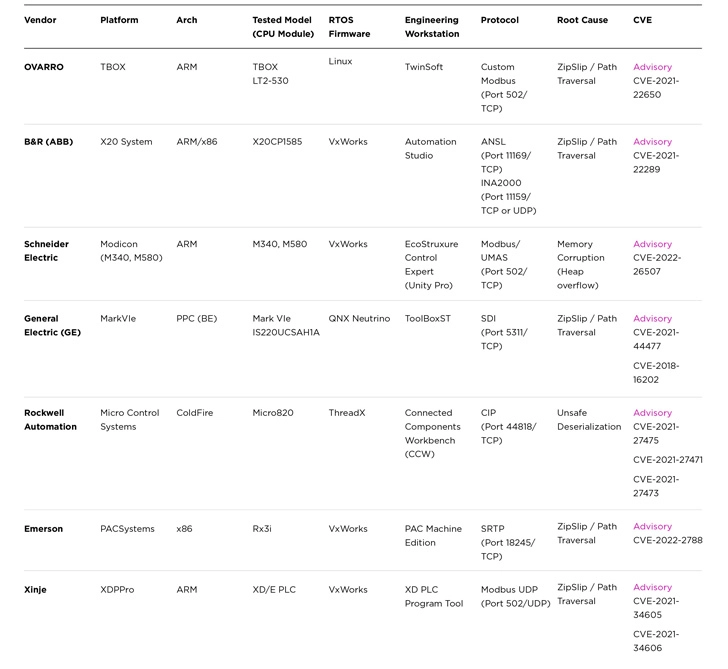This screenshot has width=728, height=669.
Task: Click the OVARRO vendor name
Action: coord(44,67)
